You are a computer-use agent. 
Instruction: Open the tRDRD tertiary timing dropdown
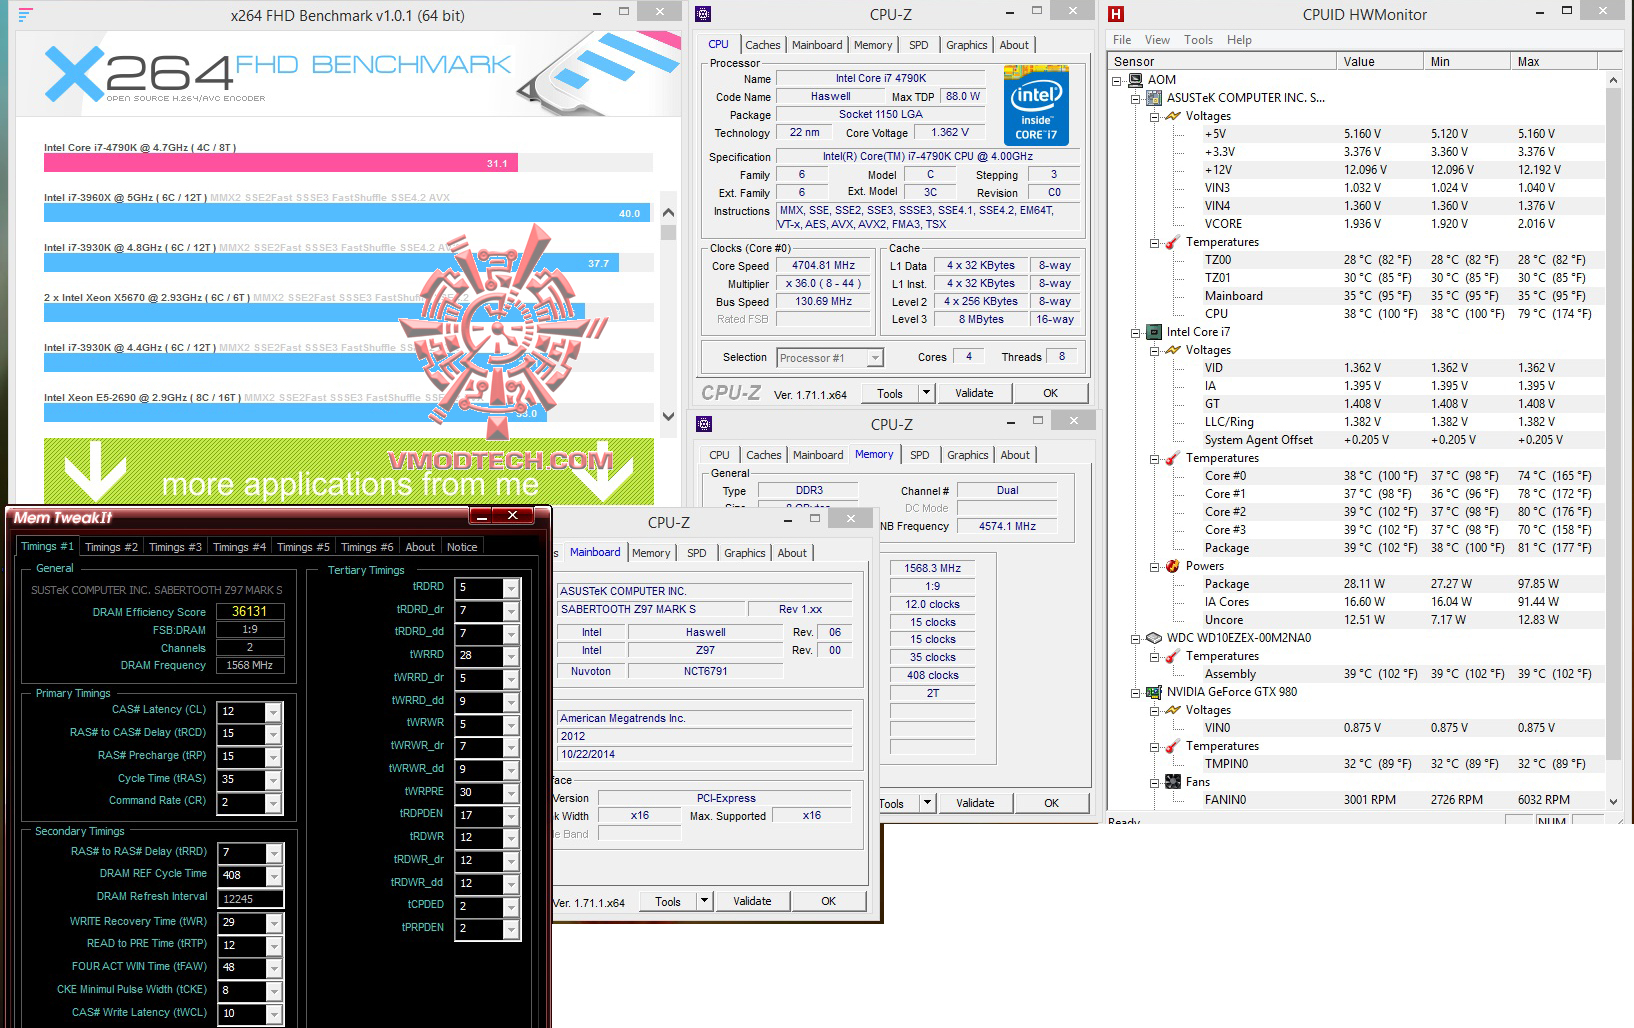(511, 588)
